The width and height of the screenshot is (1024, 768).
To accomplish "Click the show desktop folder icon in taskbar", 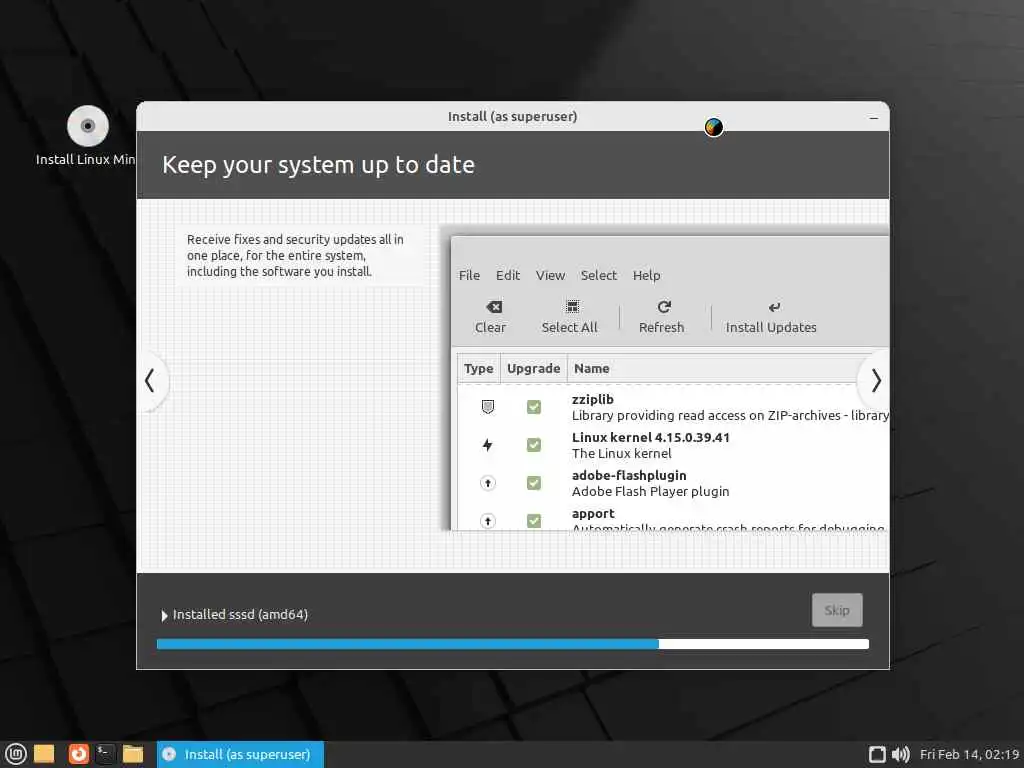I will (44, 754).
